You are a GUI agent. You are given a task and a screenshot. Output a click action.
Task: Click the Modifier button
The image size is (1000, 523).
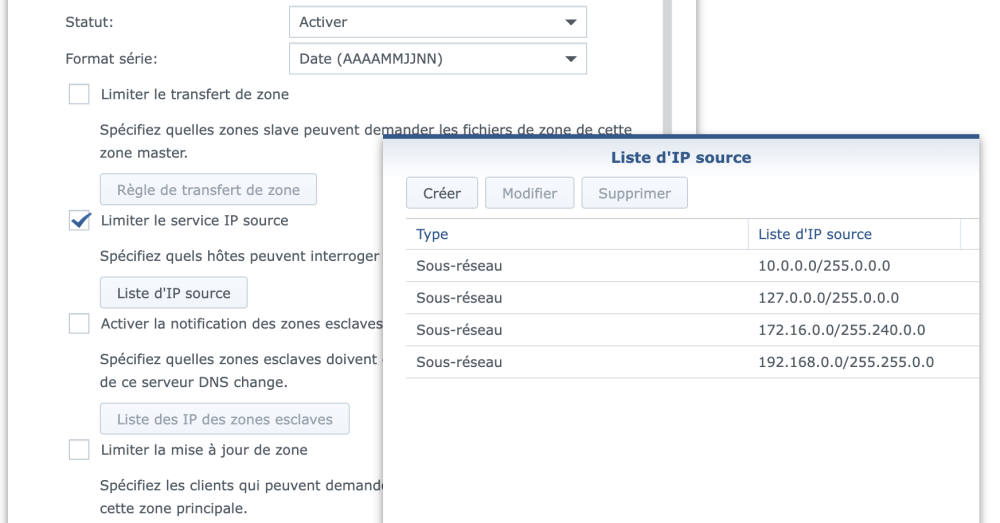click(529, 193)
